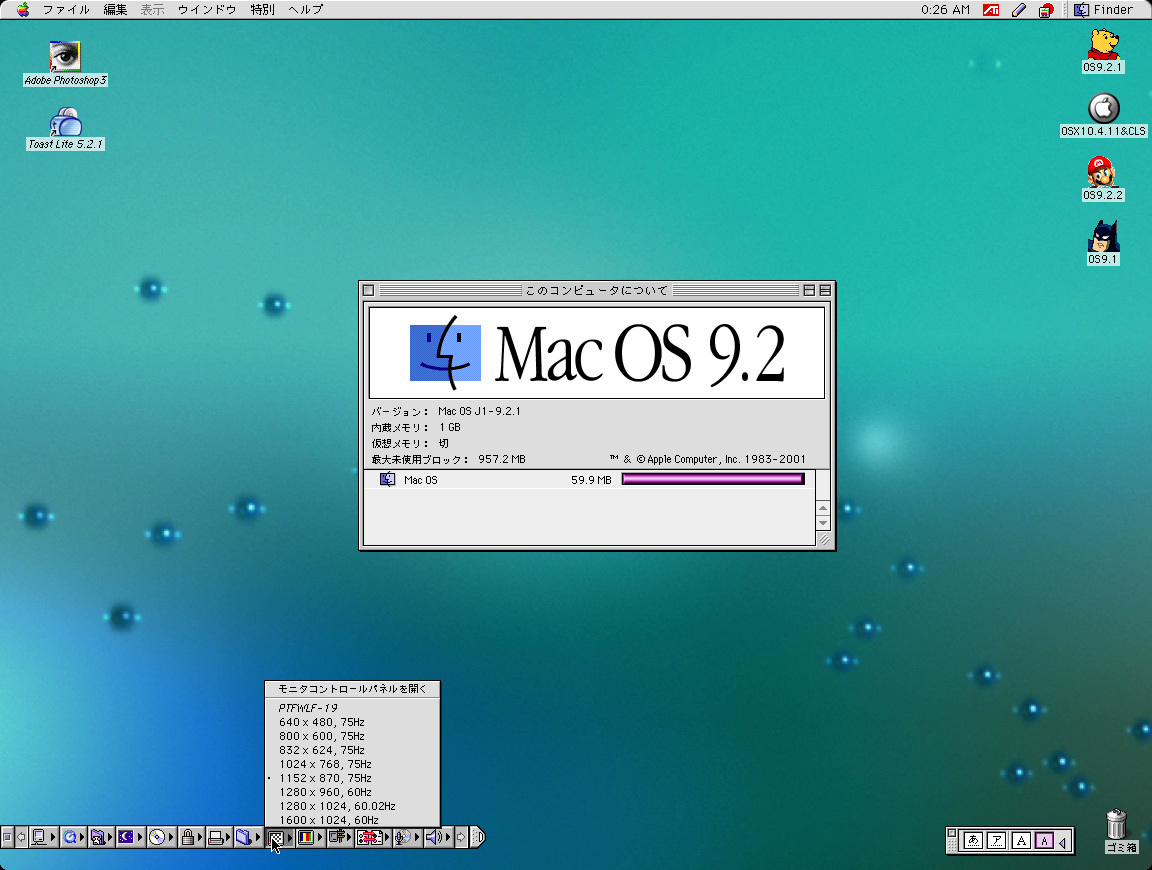The width and height of the screenshot is (1152, 870).
Task: Select the OSX10.4.11&CLS volume icon
Action: tap(1103, 108)
